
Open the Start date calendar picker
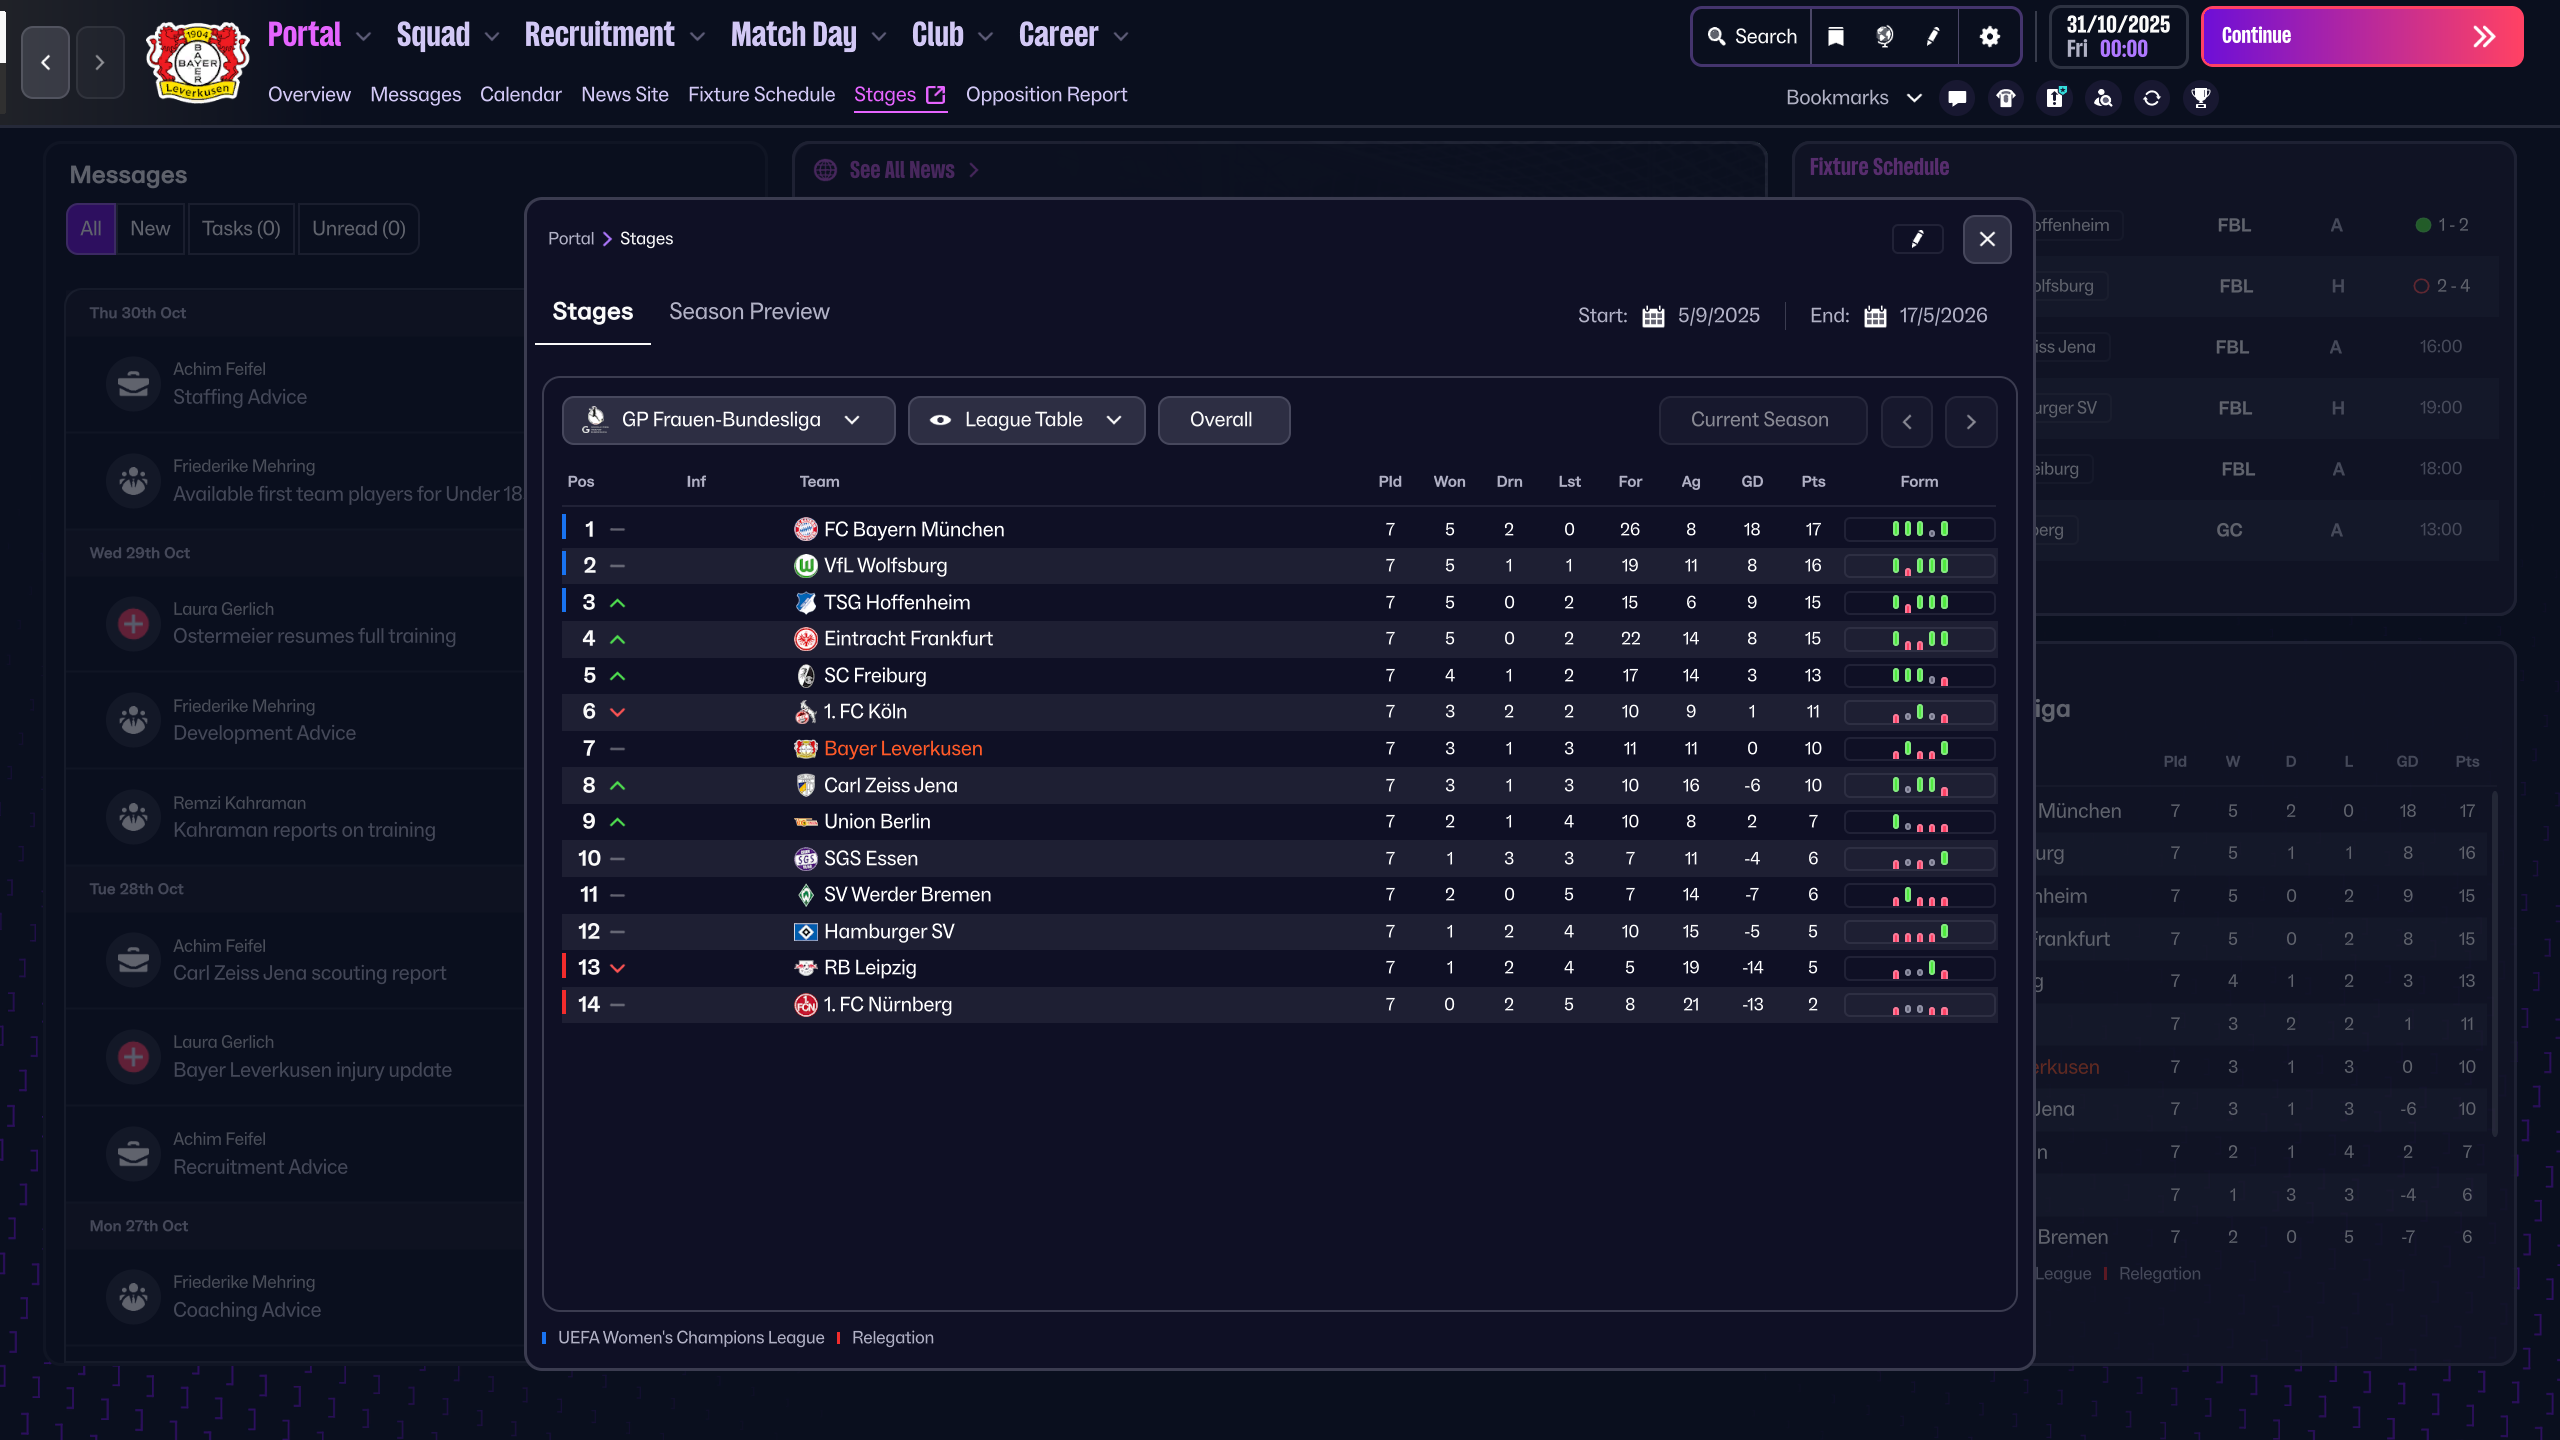pos(1655,315)
